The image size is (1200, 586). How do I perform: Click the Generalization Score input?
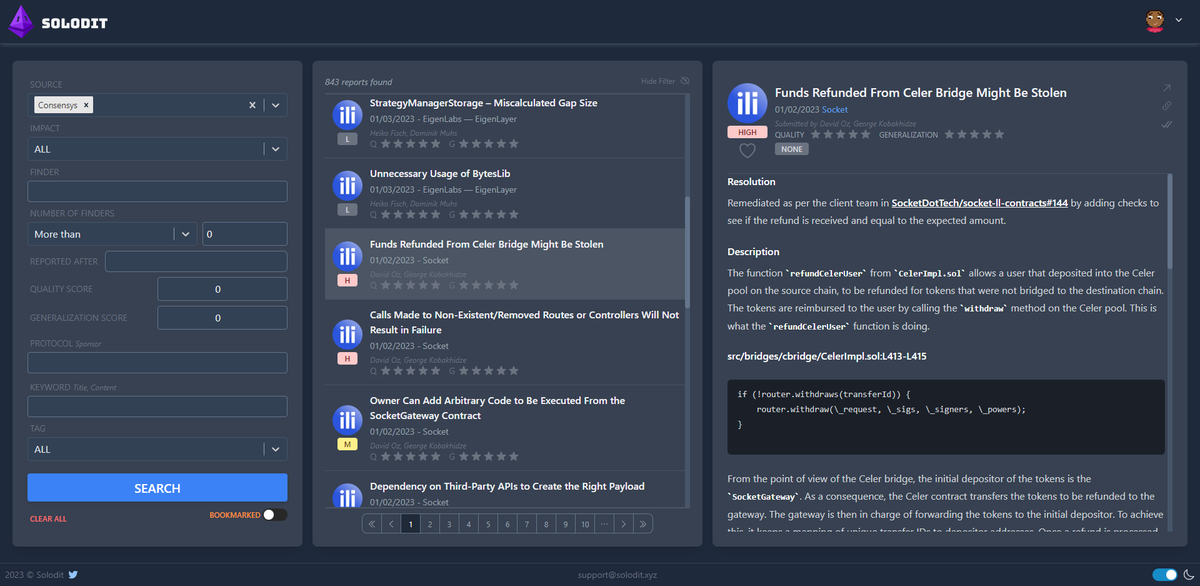(x=222, y=318)
